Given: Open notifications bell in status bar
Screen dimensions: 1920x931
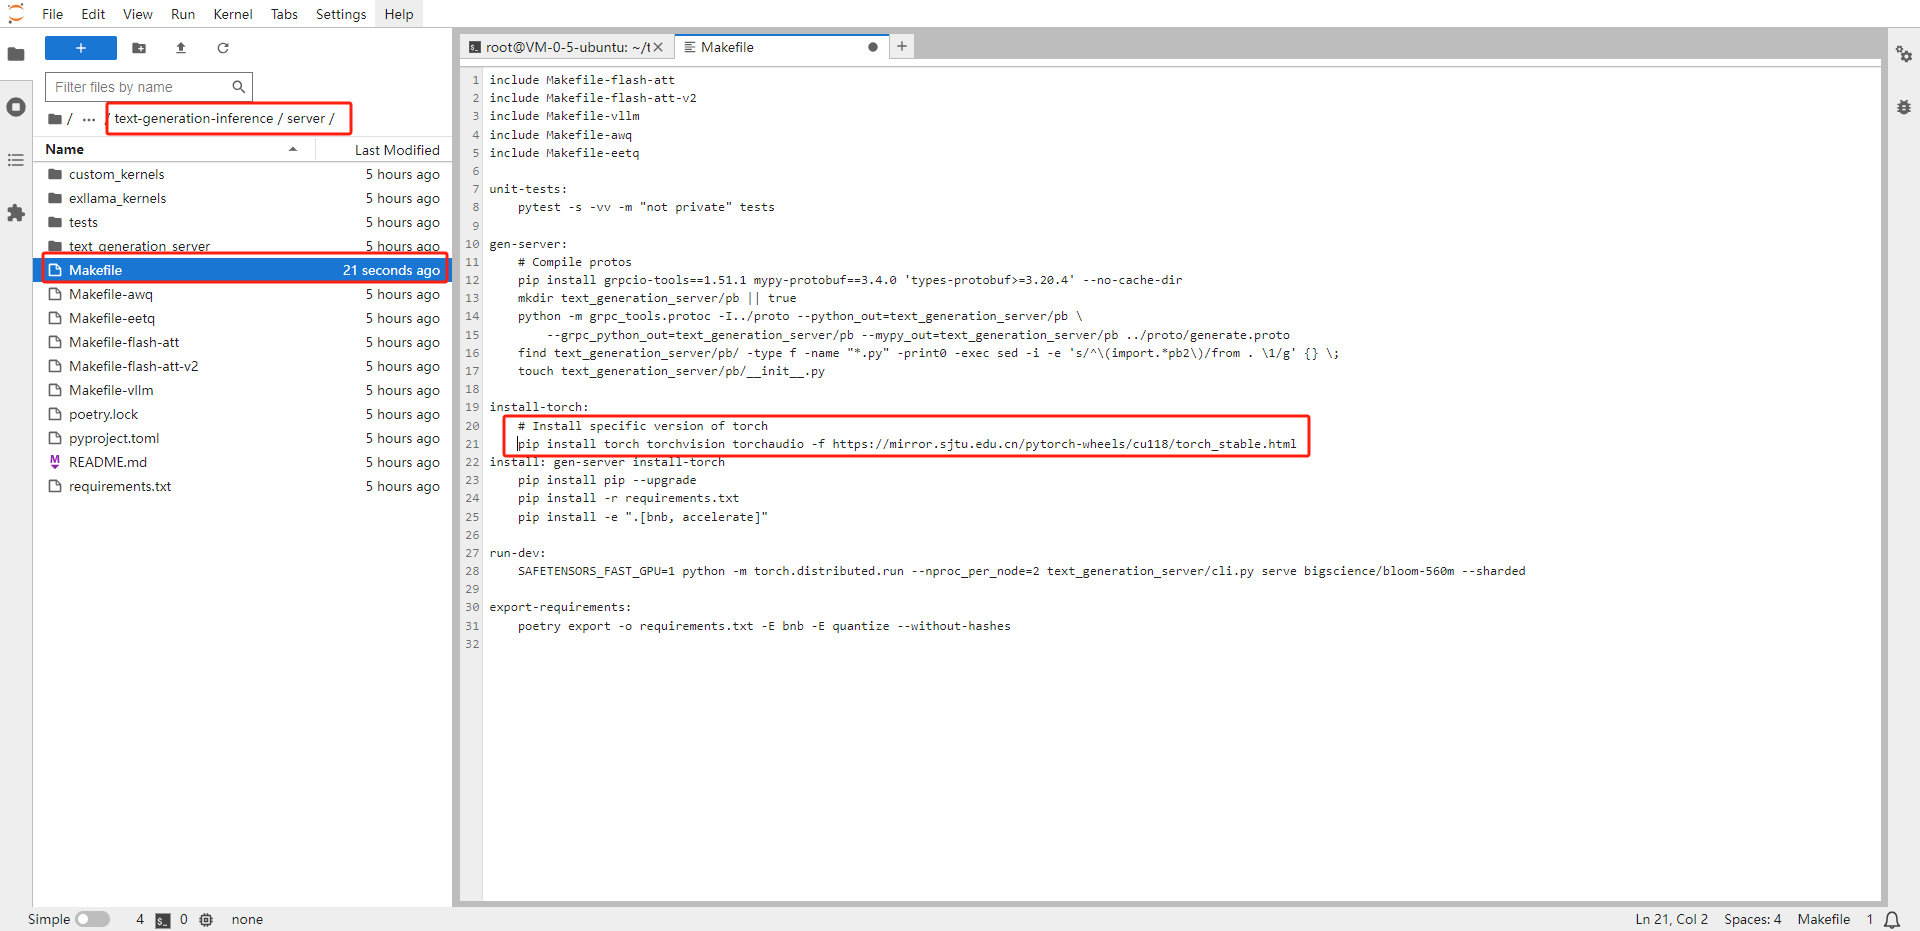Looking at the screenshot, I should 1892,920.
